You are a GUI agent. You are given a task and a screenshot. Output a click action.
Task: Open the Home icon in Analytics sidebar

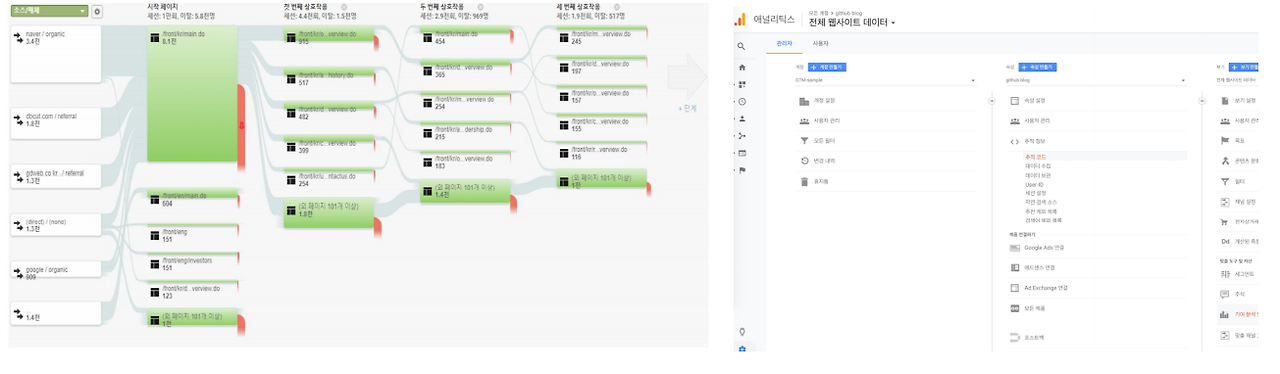click(x=741, y=67)
